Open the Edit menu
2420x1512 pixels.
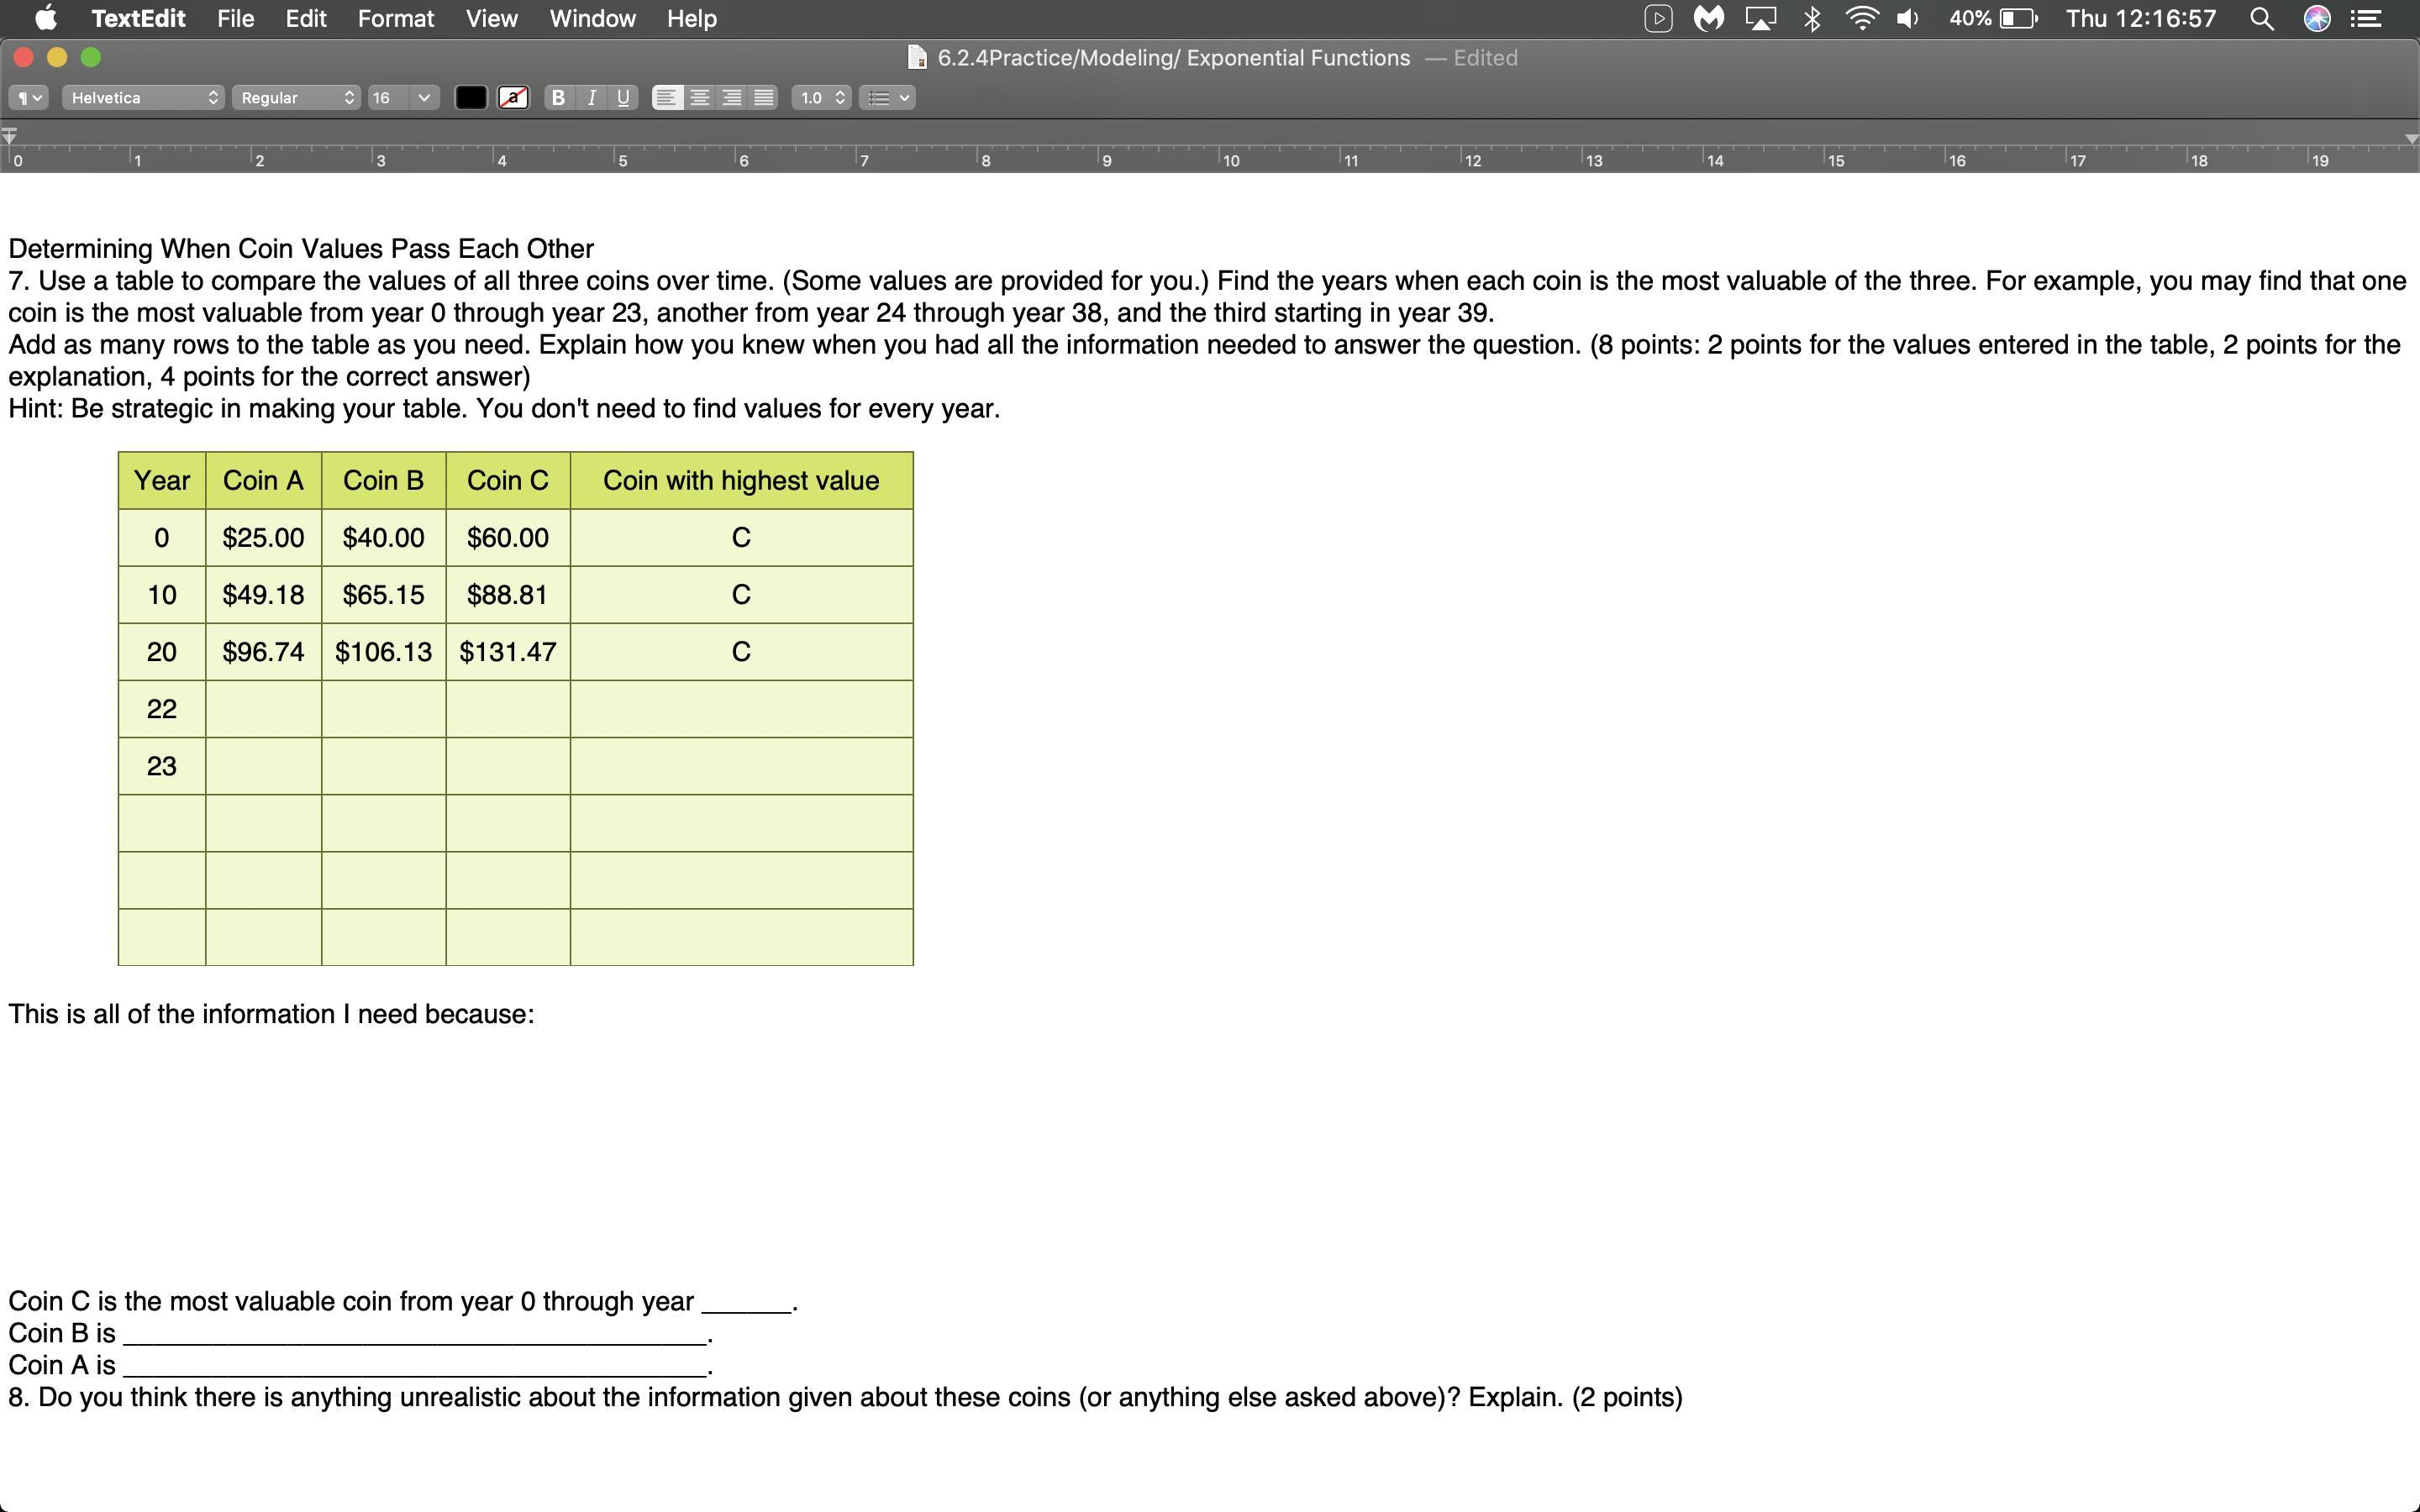305,18
